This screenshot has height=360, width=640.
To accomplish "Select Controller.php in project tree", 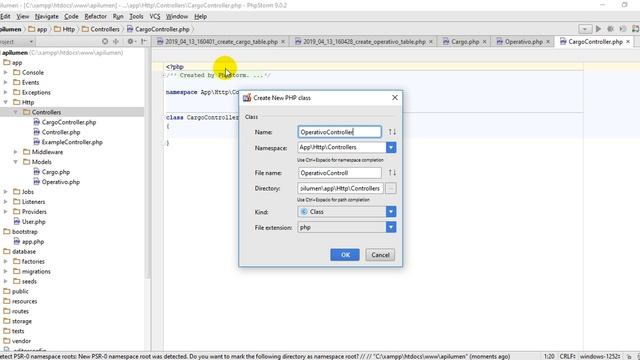I will (57, 132).
